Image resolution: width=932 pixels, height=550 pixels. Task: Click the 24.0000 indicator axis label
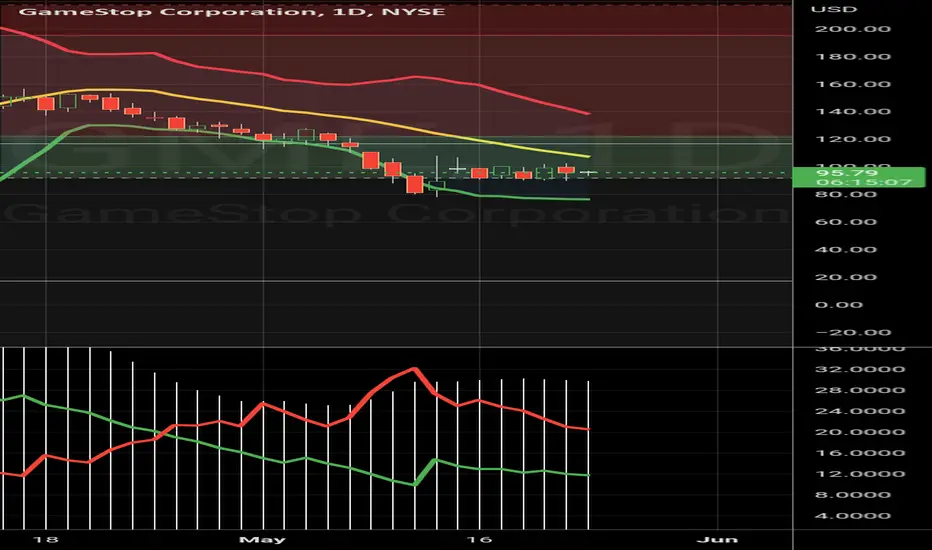point(859,411)
